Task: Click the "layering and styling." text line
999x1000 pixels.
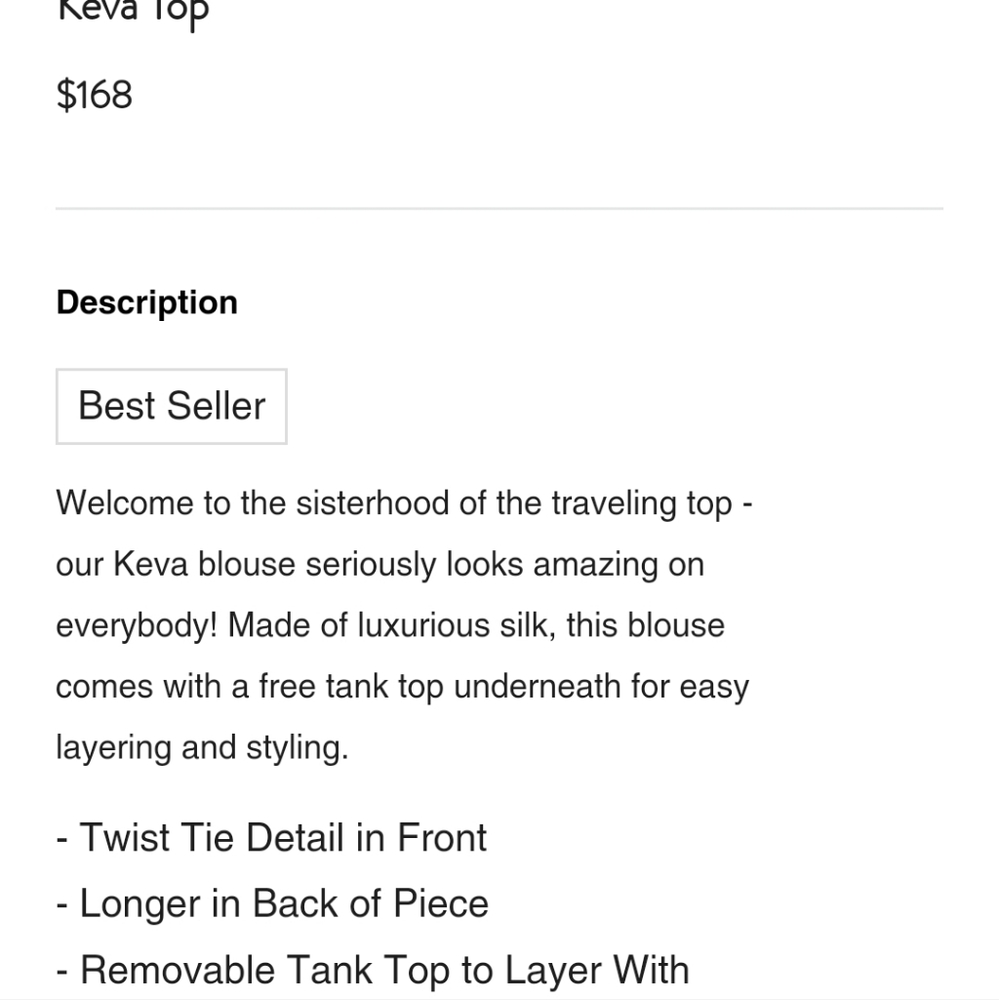Action: [x=202, y=748]
